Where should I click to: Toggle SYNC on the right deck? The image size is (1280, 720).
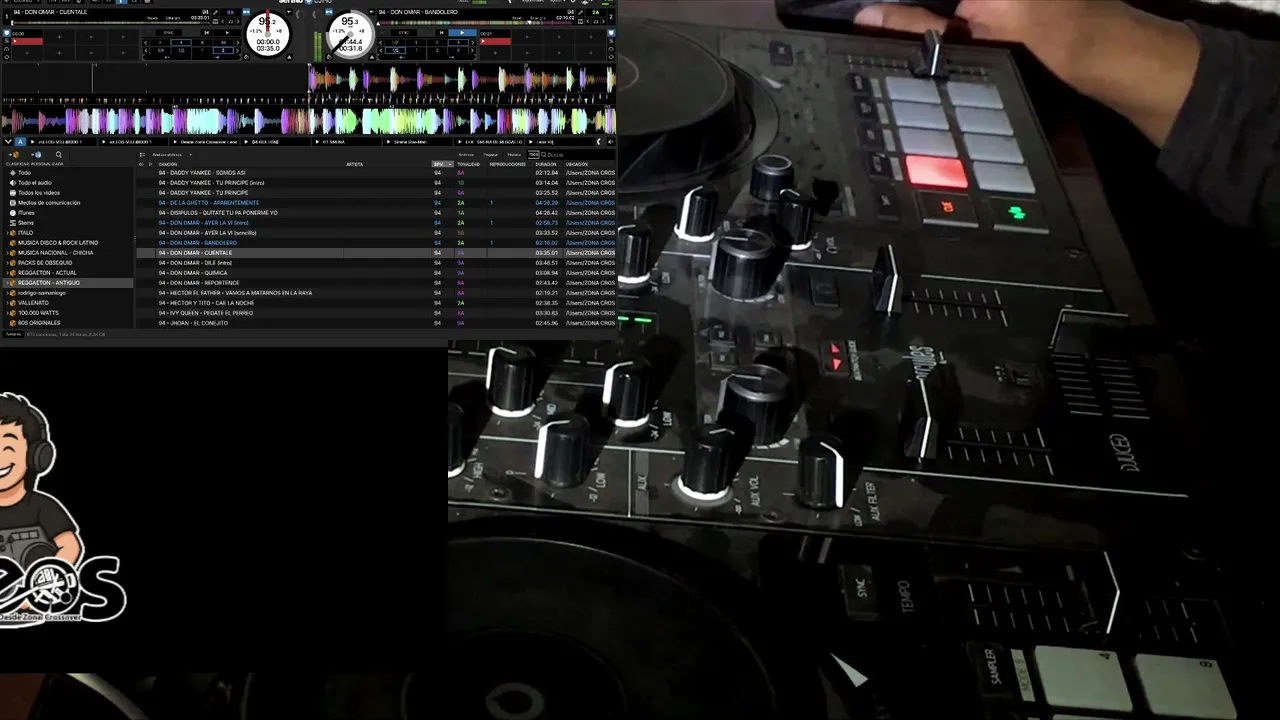click(x=406, y=33)
